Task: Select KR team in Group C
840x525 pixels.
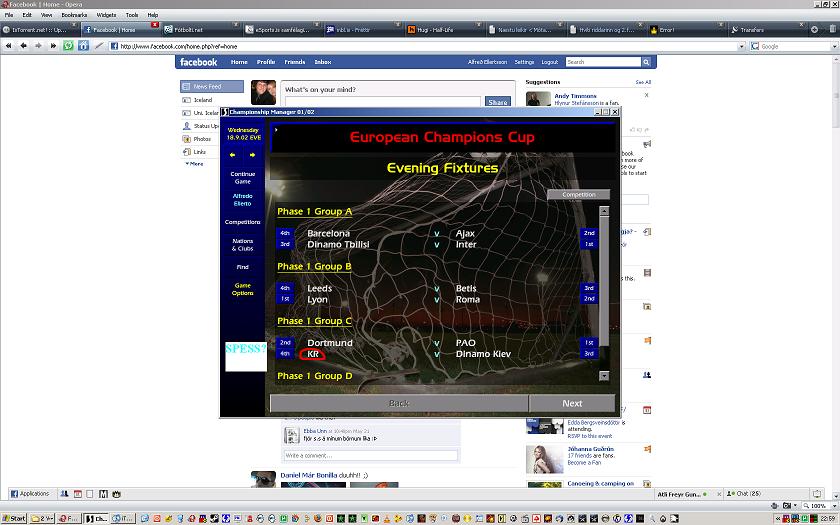Action: click(x=313, y=354)
